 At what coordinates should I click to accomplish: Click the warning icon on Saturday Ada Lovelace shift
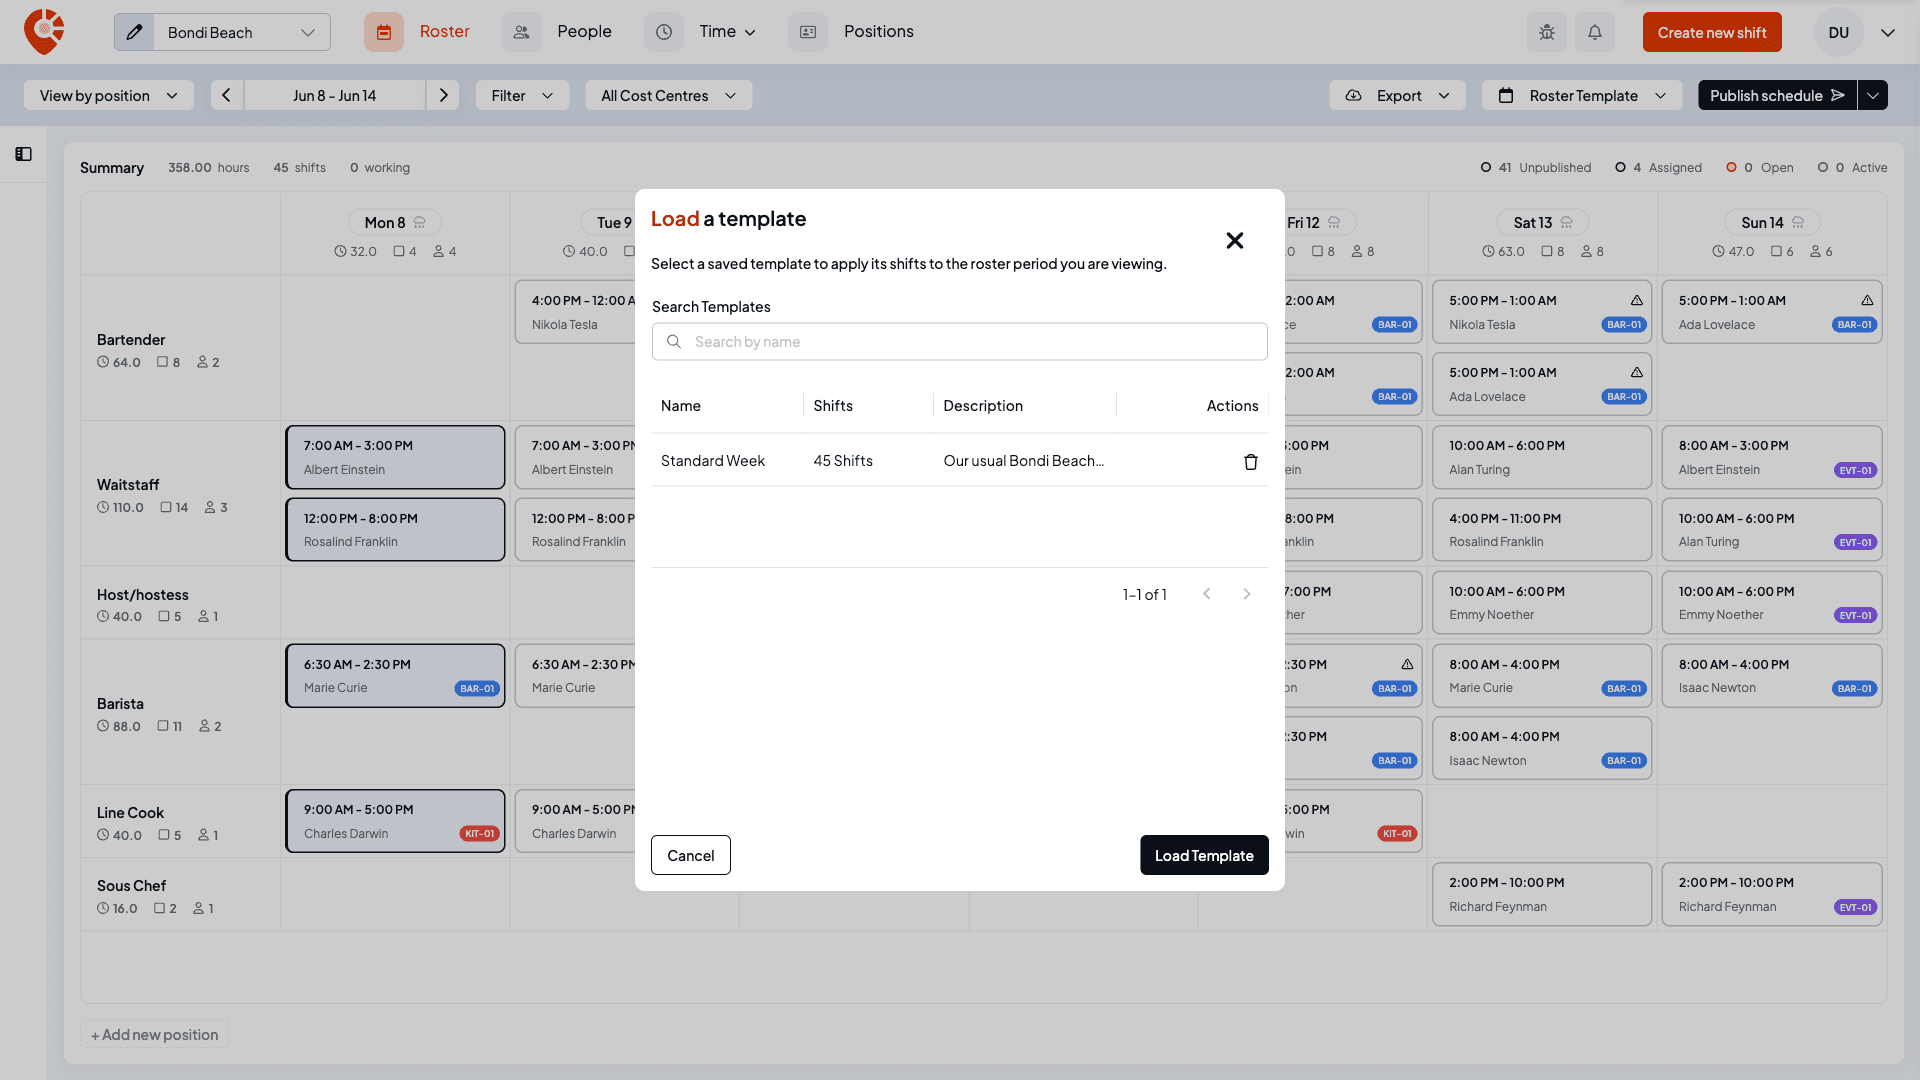(x=1636, y=372)
